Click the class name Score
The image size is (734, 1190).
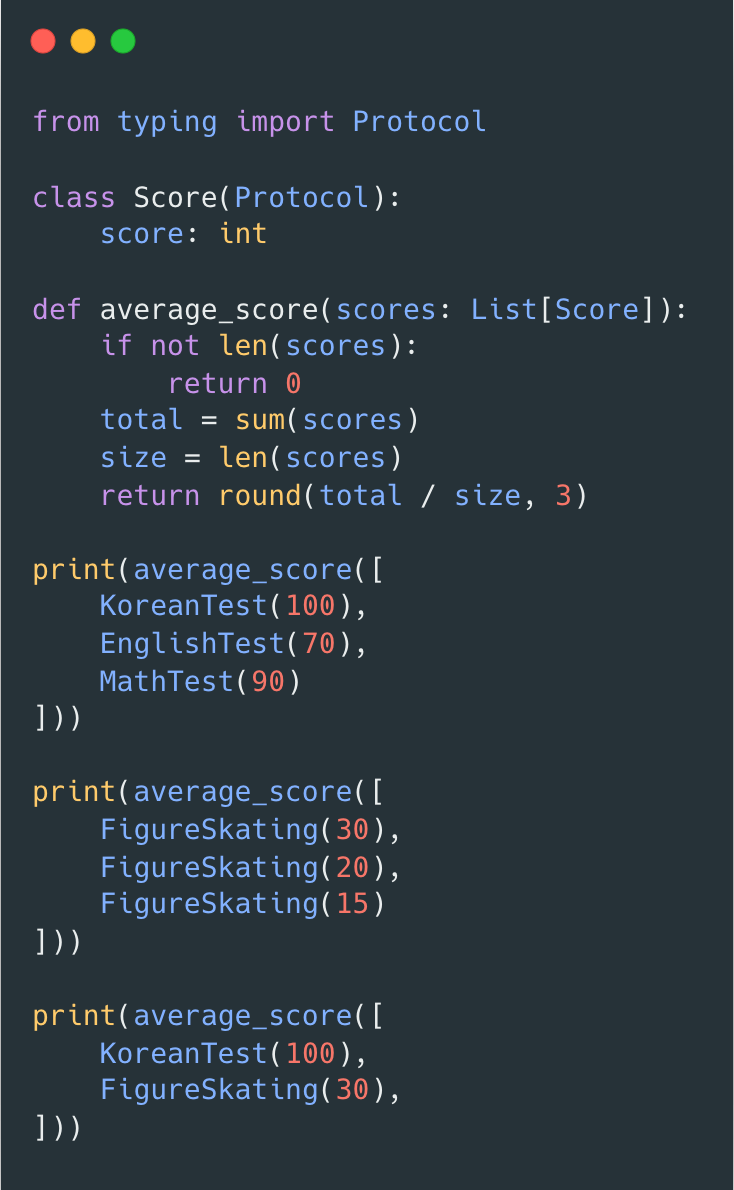coord(175,197)
